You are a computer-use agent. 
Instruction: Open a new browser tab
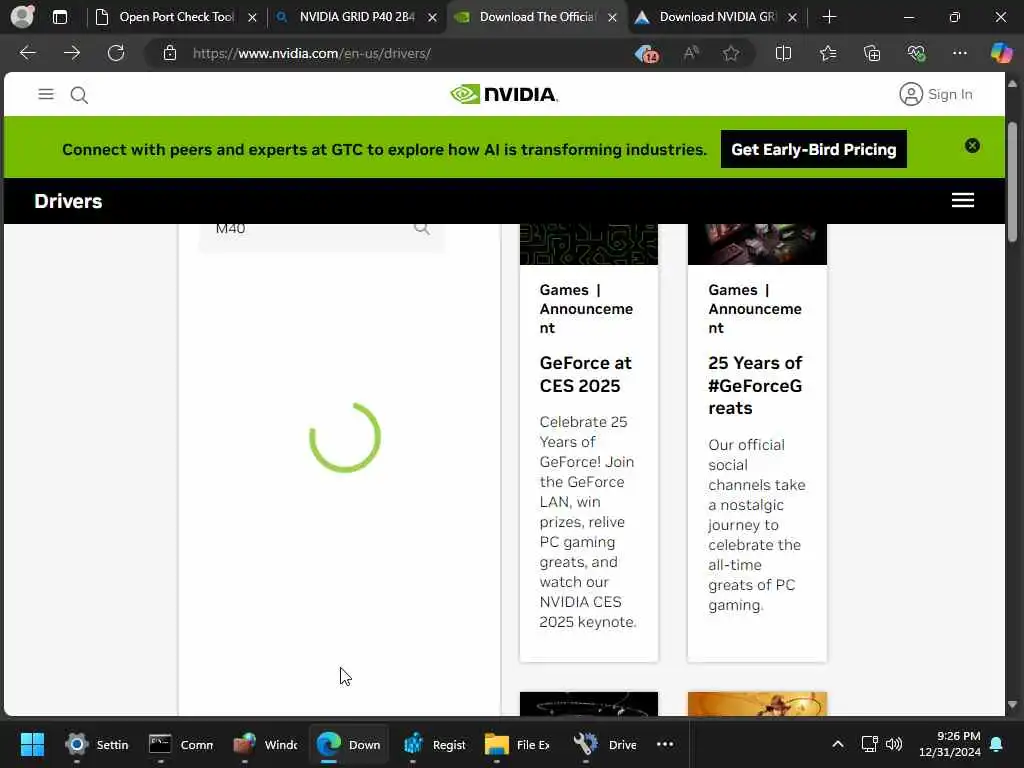click(x=829, y=17)
